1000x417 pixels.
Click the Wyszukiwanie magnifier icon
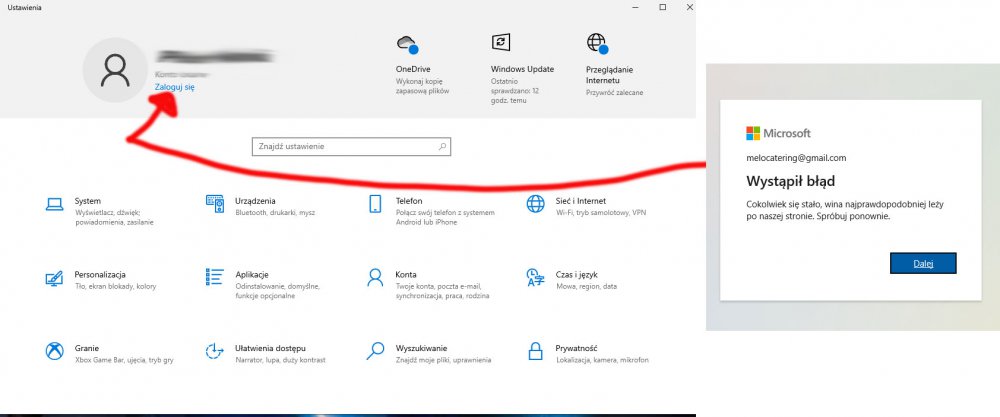click(x=375, y=351)
